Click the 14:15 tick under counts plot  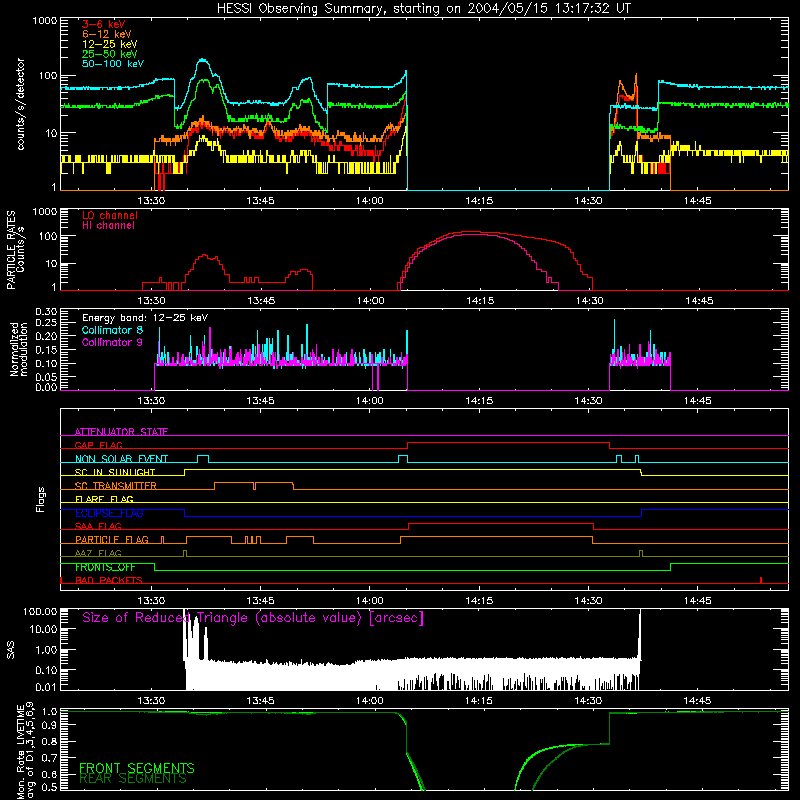click(479, 201)
